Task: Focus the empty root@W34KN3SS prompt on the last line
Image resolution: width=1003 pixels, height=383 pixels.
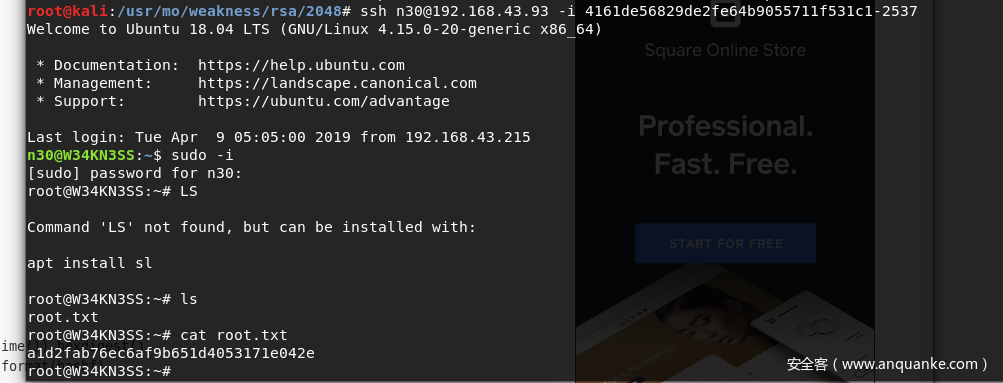Action: [99, 371]
